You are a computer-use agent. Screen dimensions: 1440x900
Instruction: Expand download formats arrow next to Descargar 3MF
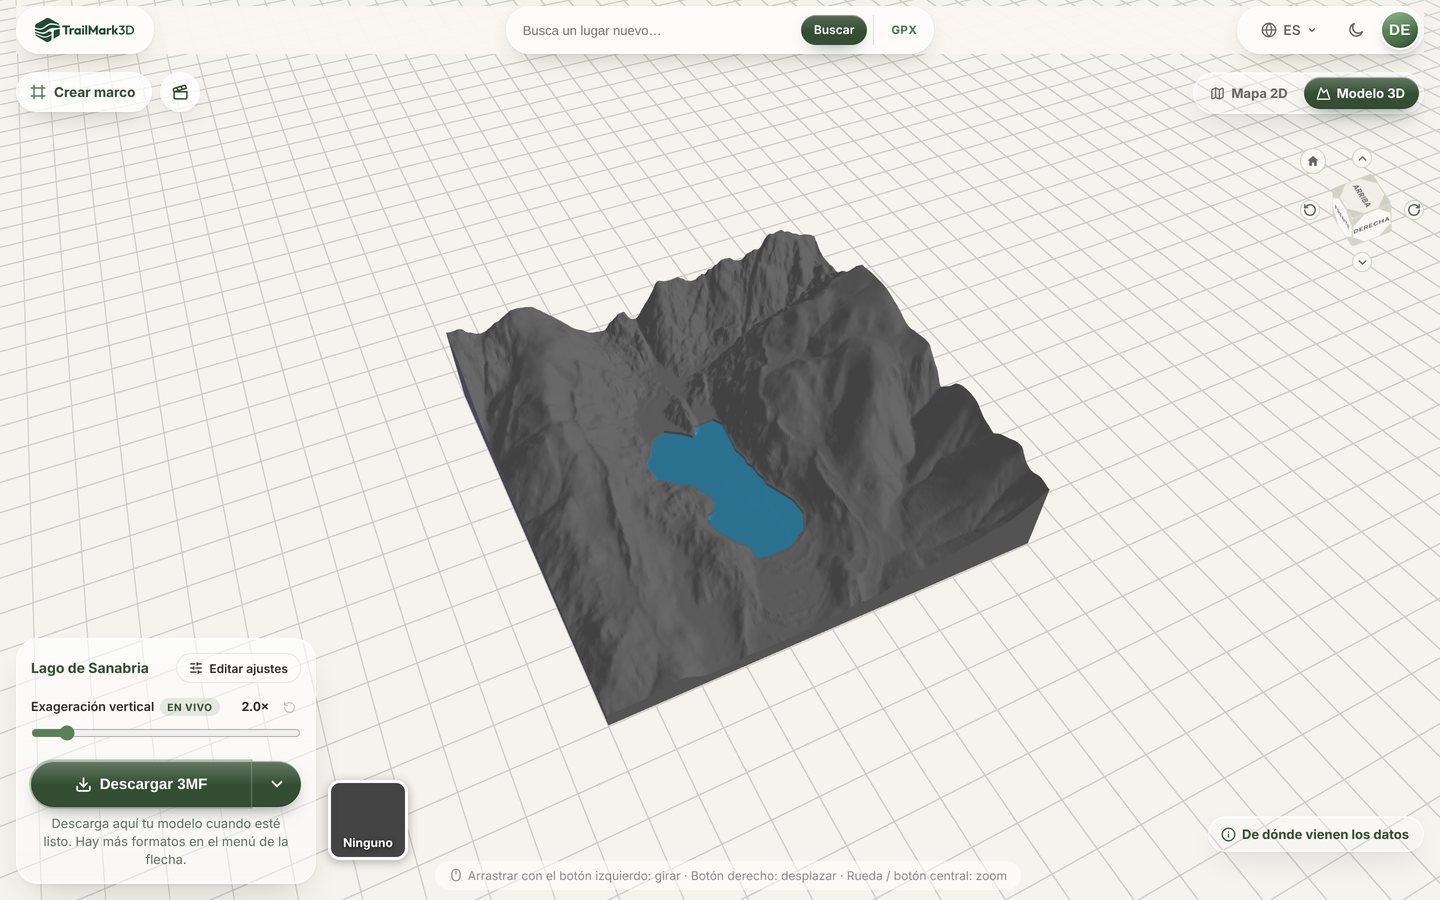[277, 784]
